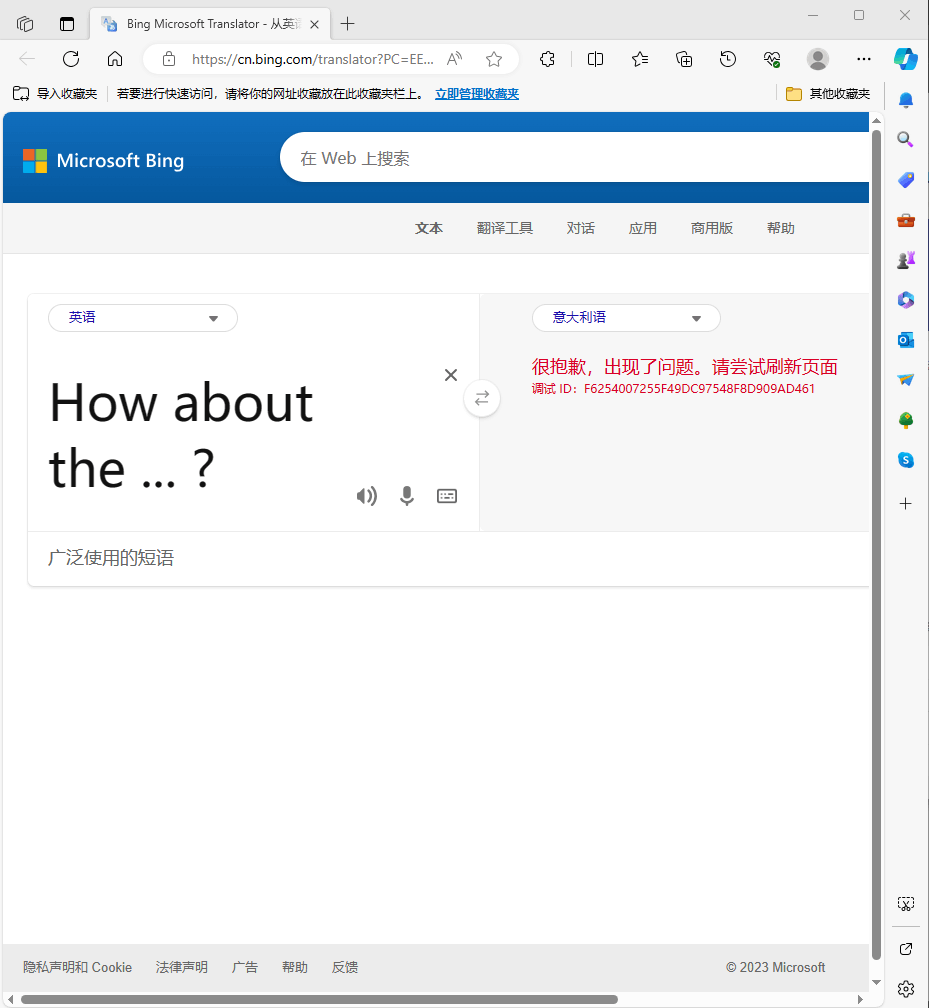Screen dimensions: 929x1008
Task: Open the Copilot icon in the toolbar
Action: 906,59
